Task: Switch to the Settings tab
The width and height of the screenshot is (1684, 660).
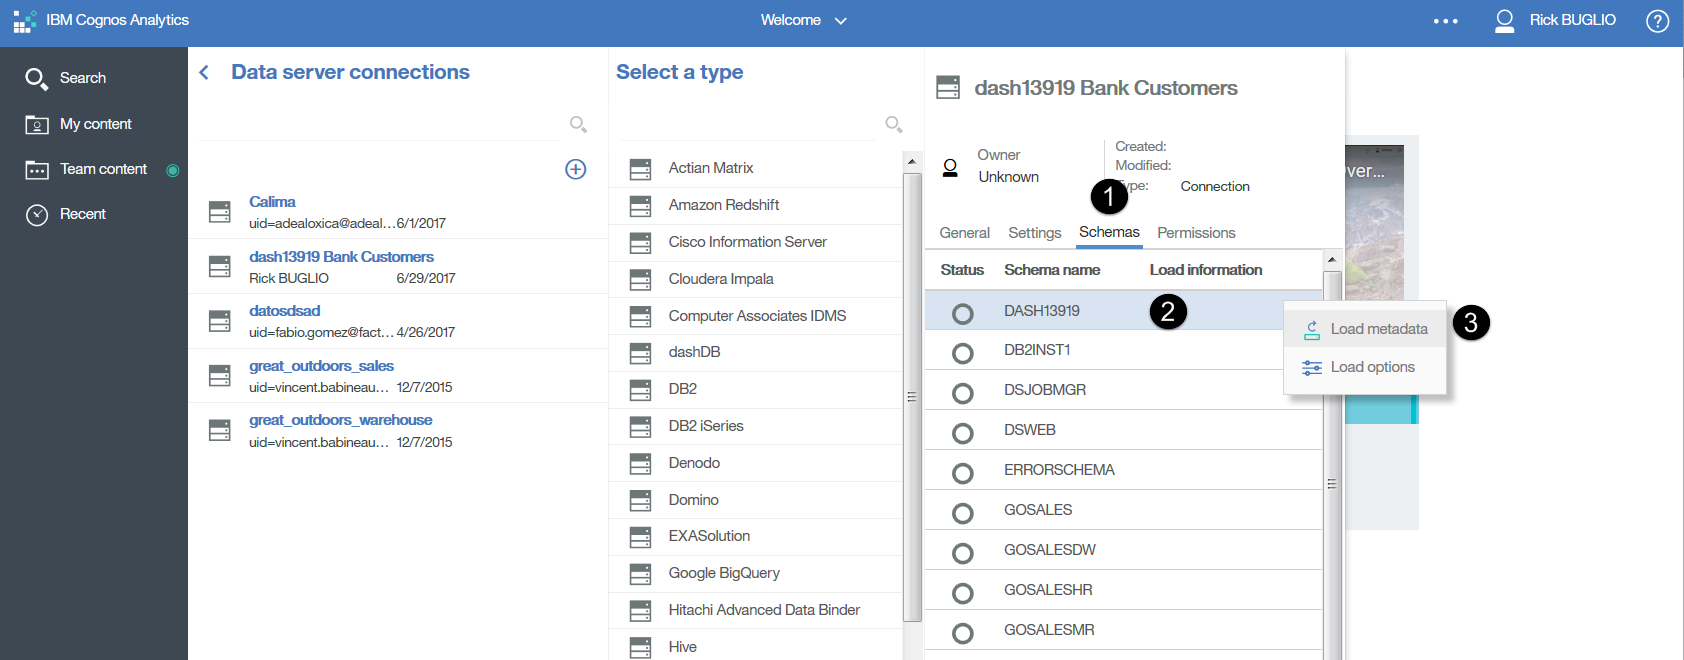Action: pyautogui.click(x=1035, y=233)
